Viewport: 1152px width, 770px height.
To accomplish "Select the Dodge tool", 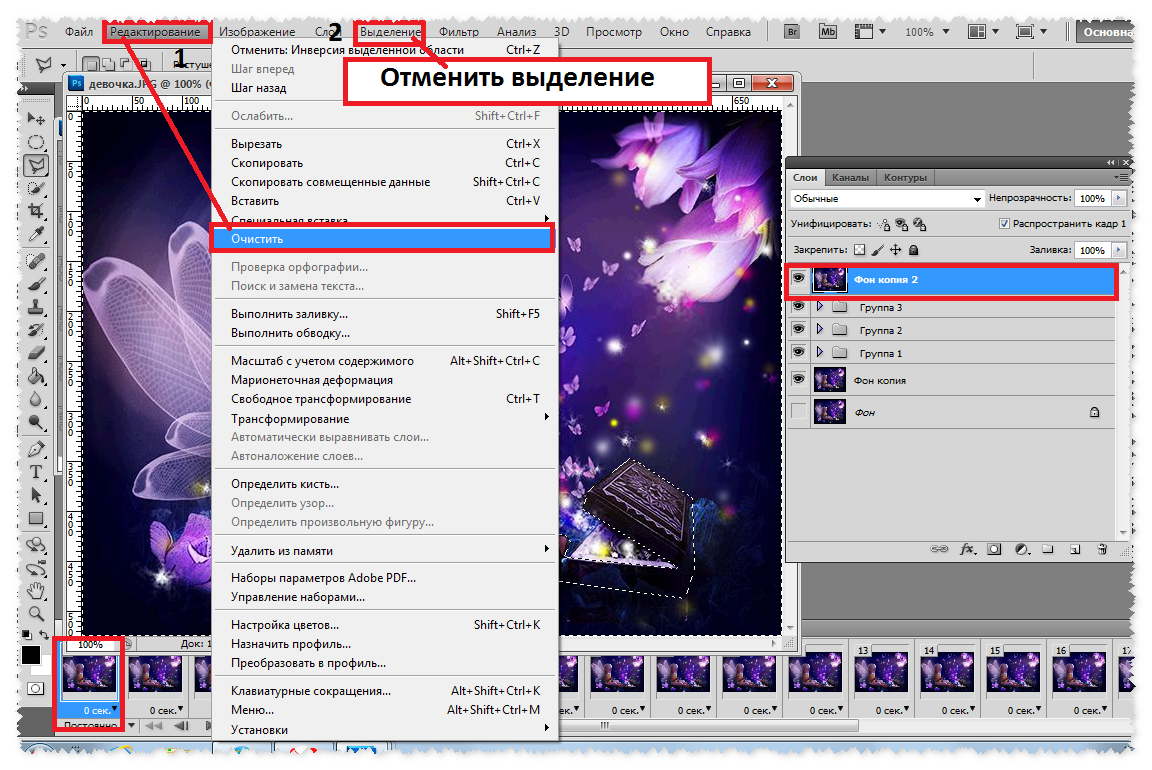I will pyautogui.click(x=35, y=422).
